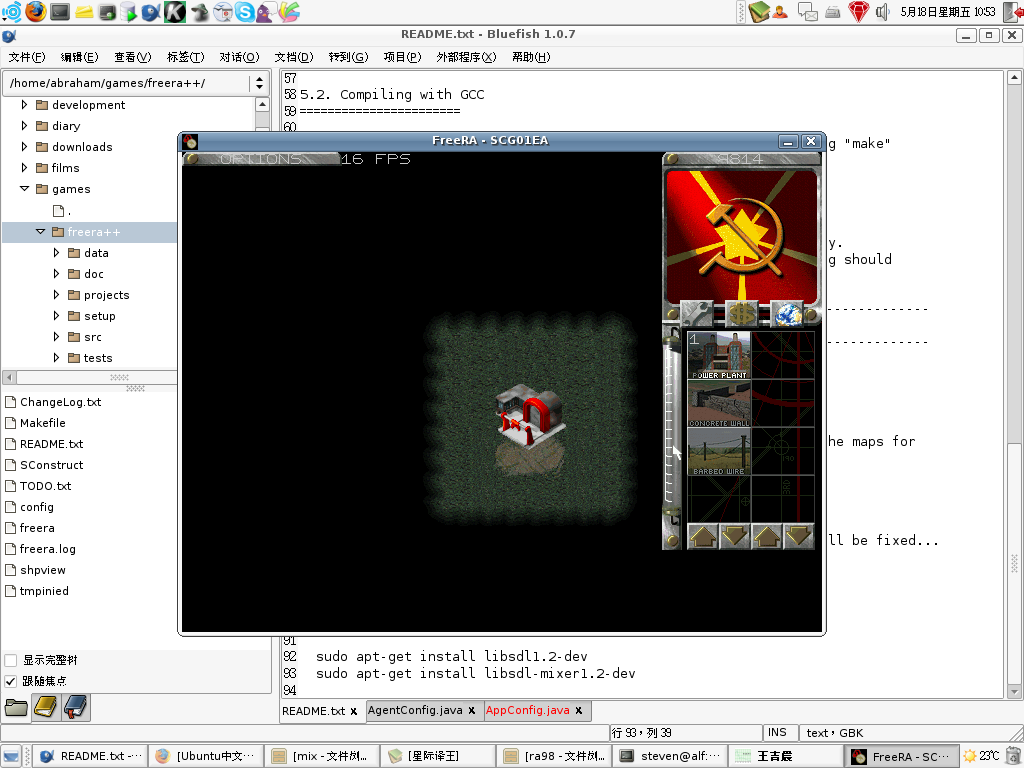The height and width of the screenshot is (768, 1024).
Task: Open Skype from the top panel
Action: point(244,12)
